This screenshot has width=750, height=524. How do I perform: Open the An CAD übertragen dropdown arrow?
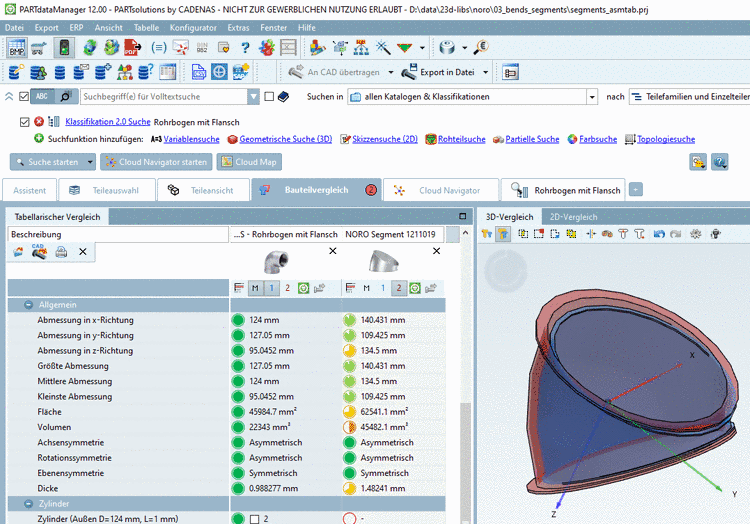click(x=391, y=72)
